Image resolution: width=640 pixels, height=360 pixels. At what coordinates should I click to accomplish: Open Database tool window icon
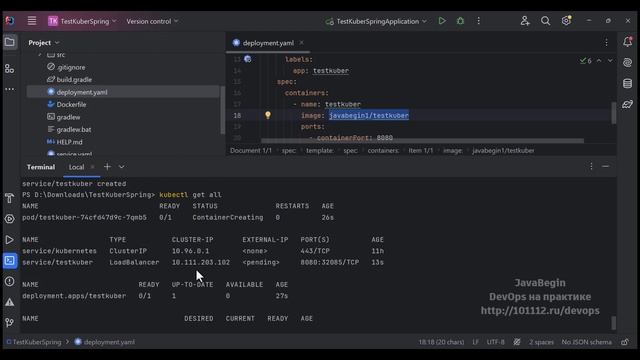pyautogui.click(x=627, y=84)
